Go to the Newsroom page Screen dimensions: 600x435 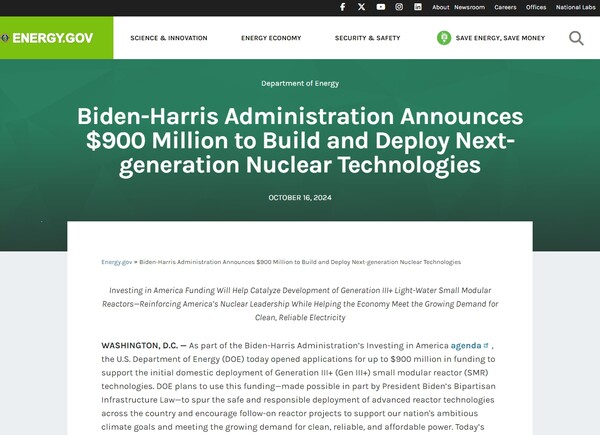[469, 7]
